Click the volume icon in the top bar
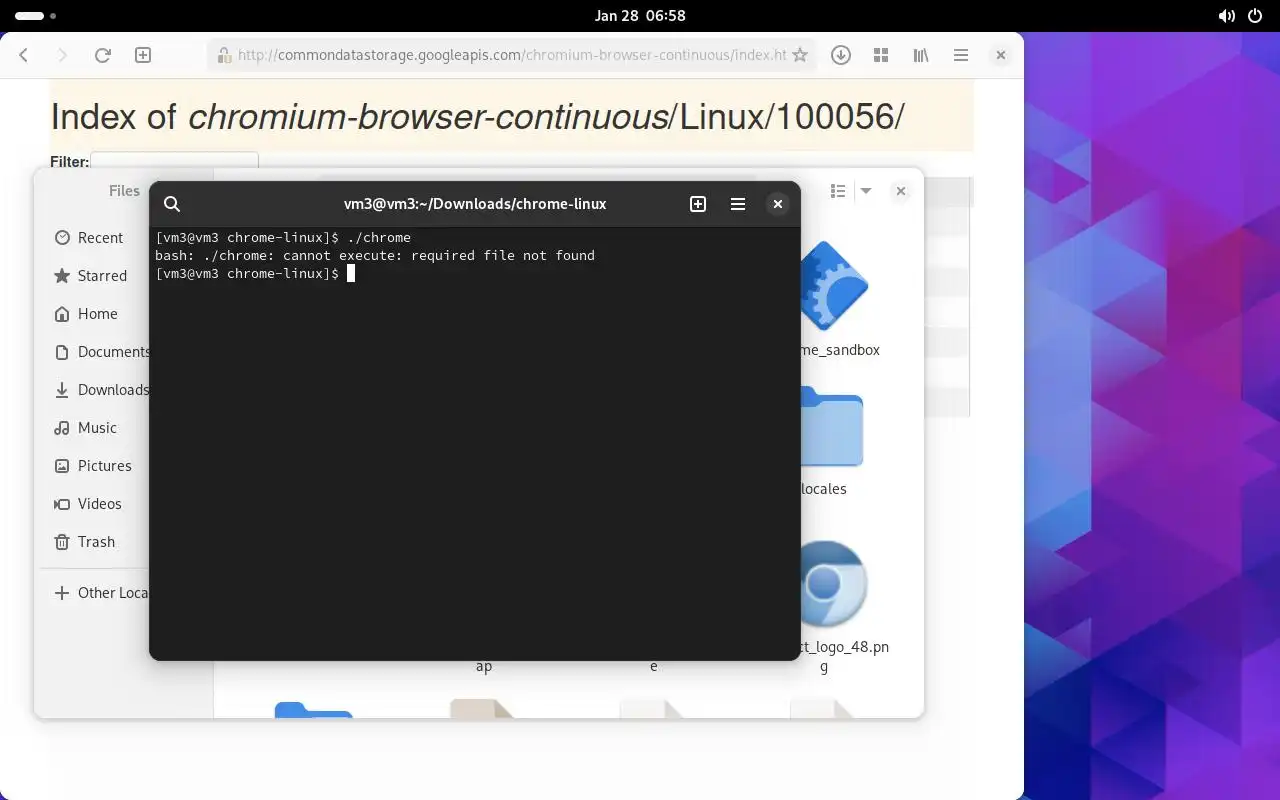The image size is (1280, 800). click(x=1226, y=16)
